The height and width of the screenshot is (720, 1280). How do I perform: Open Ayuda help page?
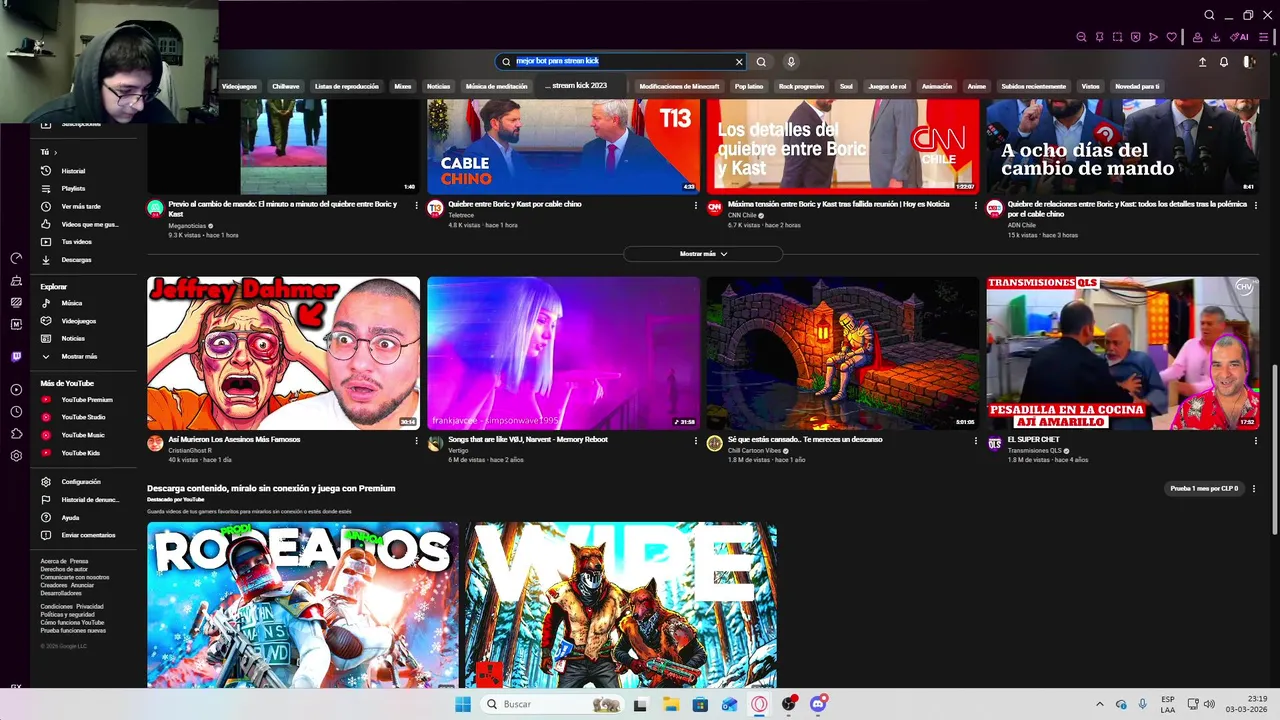point(70,518)
